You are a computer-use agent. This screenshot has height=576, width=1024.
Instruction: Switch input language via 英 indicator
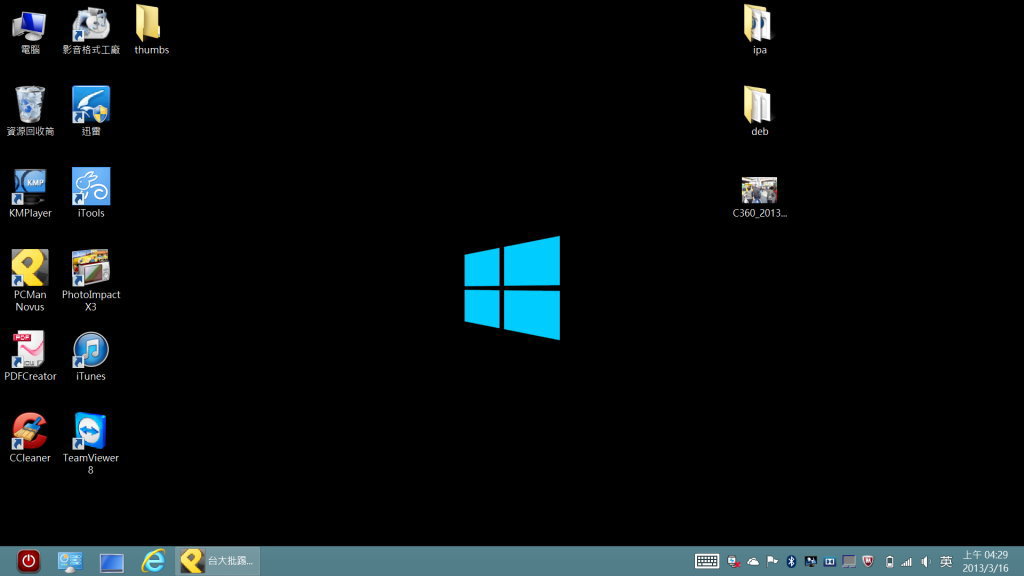pyautogui.click(x=946, y=562)
